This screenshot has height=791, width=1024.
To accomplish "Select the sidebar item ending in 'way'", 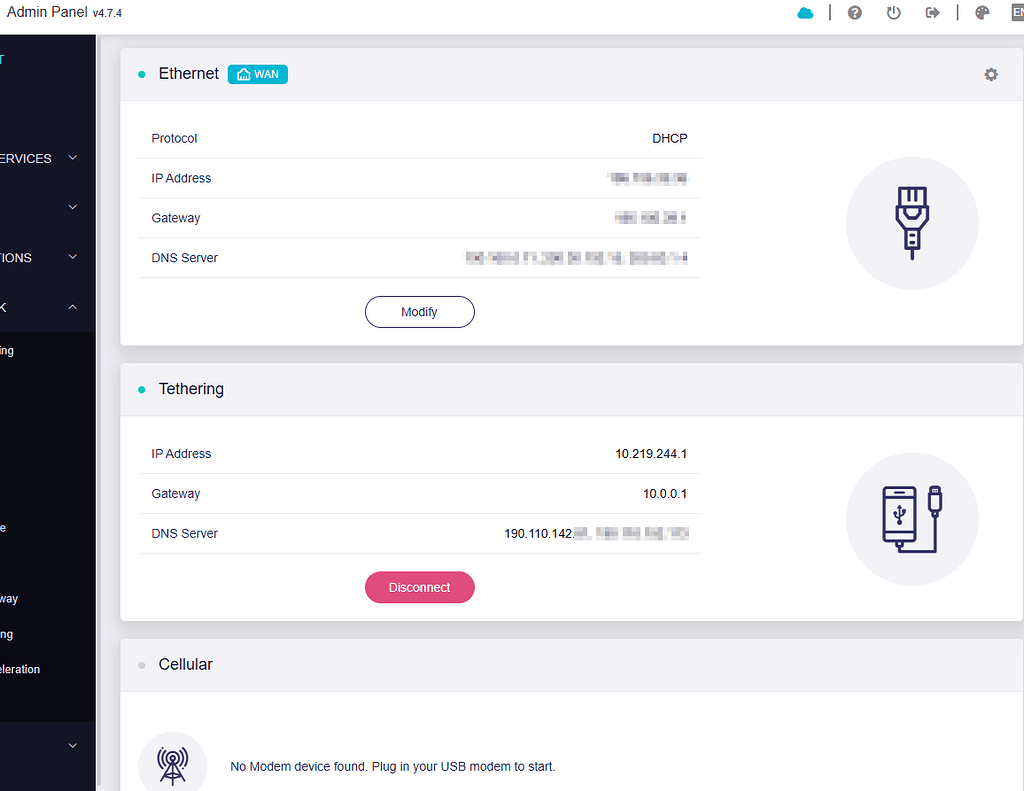I will (x=9, y=599).
